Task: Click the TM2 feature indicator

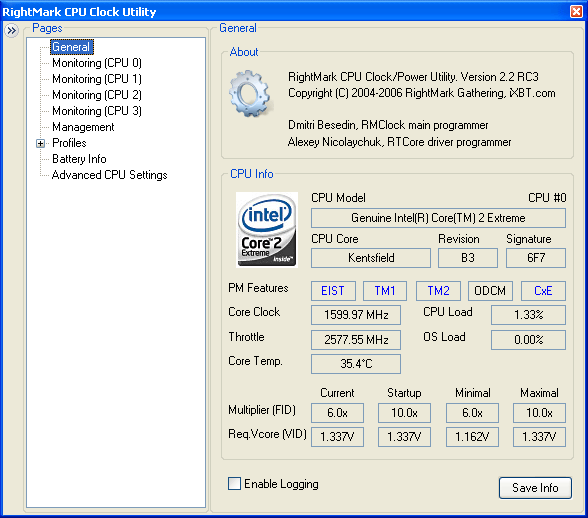Action: (438, 291)
